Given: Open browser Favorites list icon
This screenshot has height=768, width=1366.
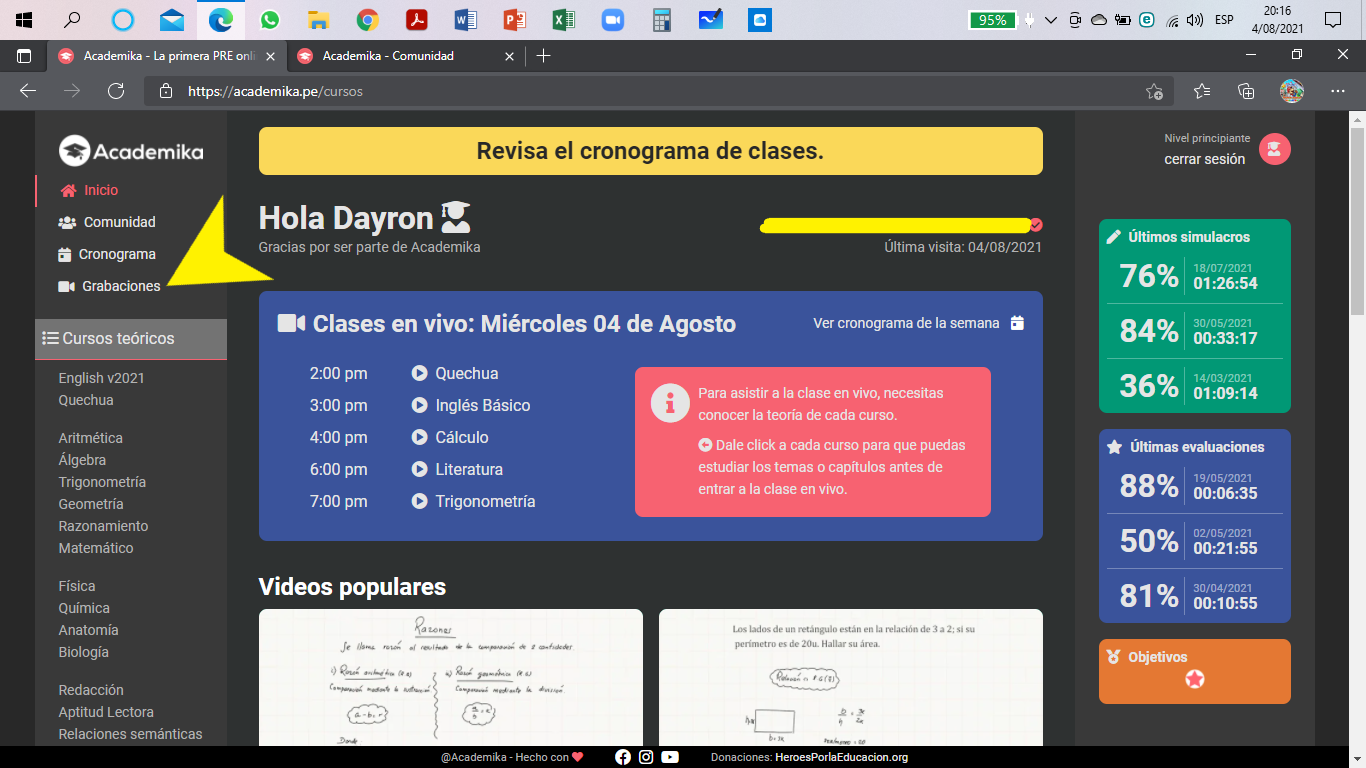Looking at the screenshot, I should point(1202,91).
